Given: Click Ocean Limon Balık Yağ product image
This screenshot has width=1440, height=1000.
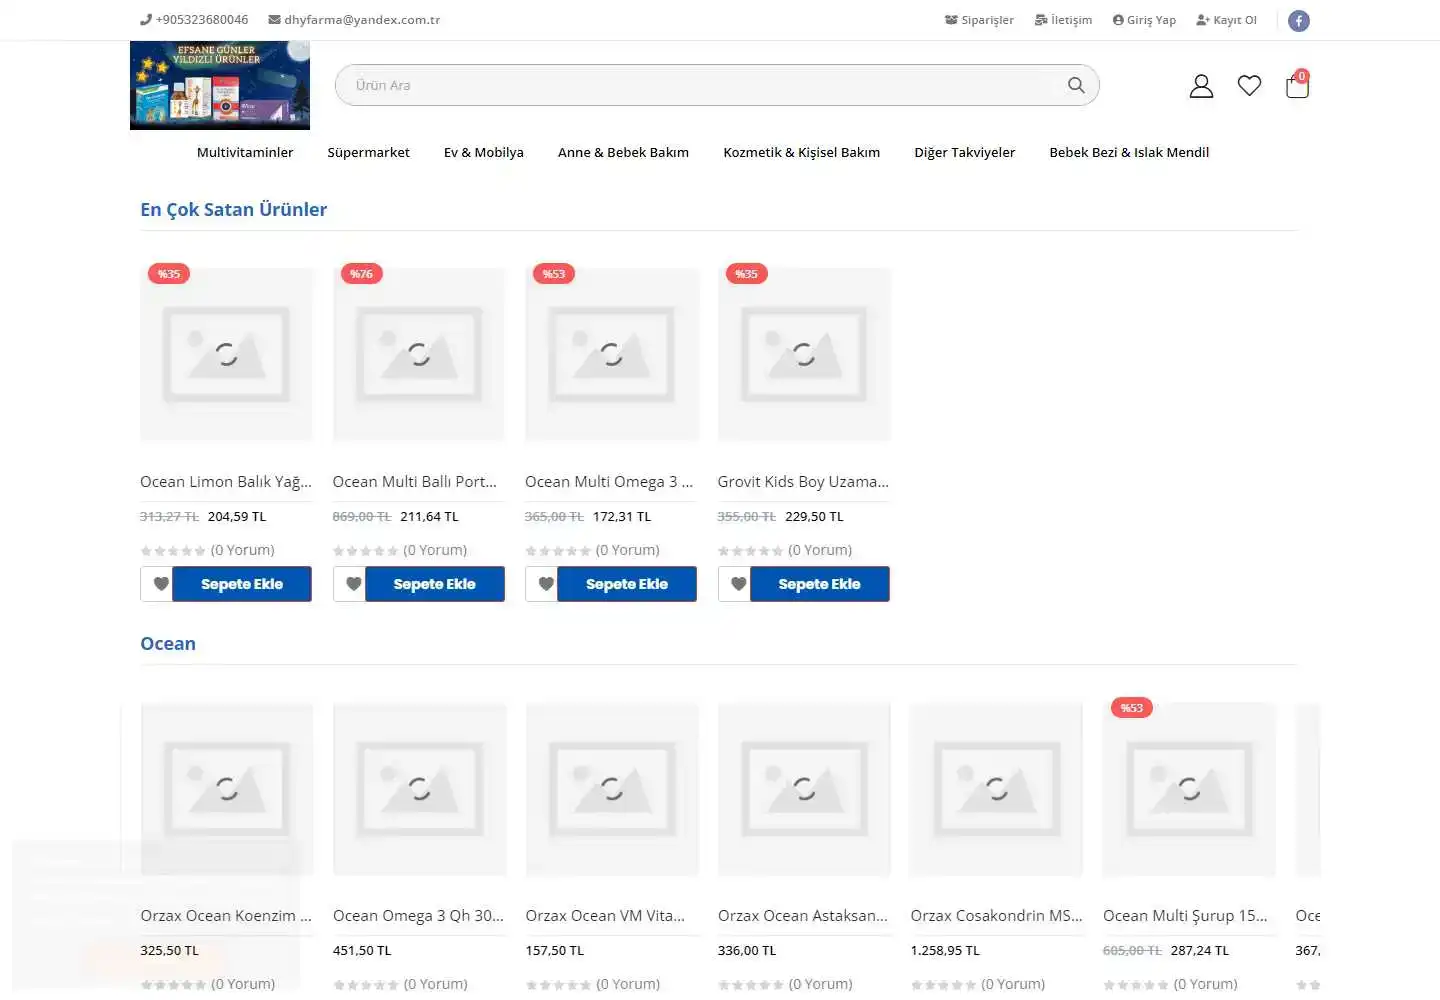Looking at the screenshot, I should point(226,354).
